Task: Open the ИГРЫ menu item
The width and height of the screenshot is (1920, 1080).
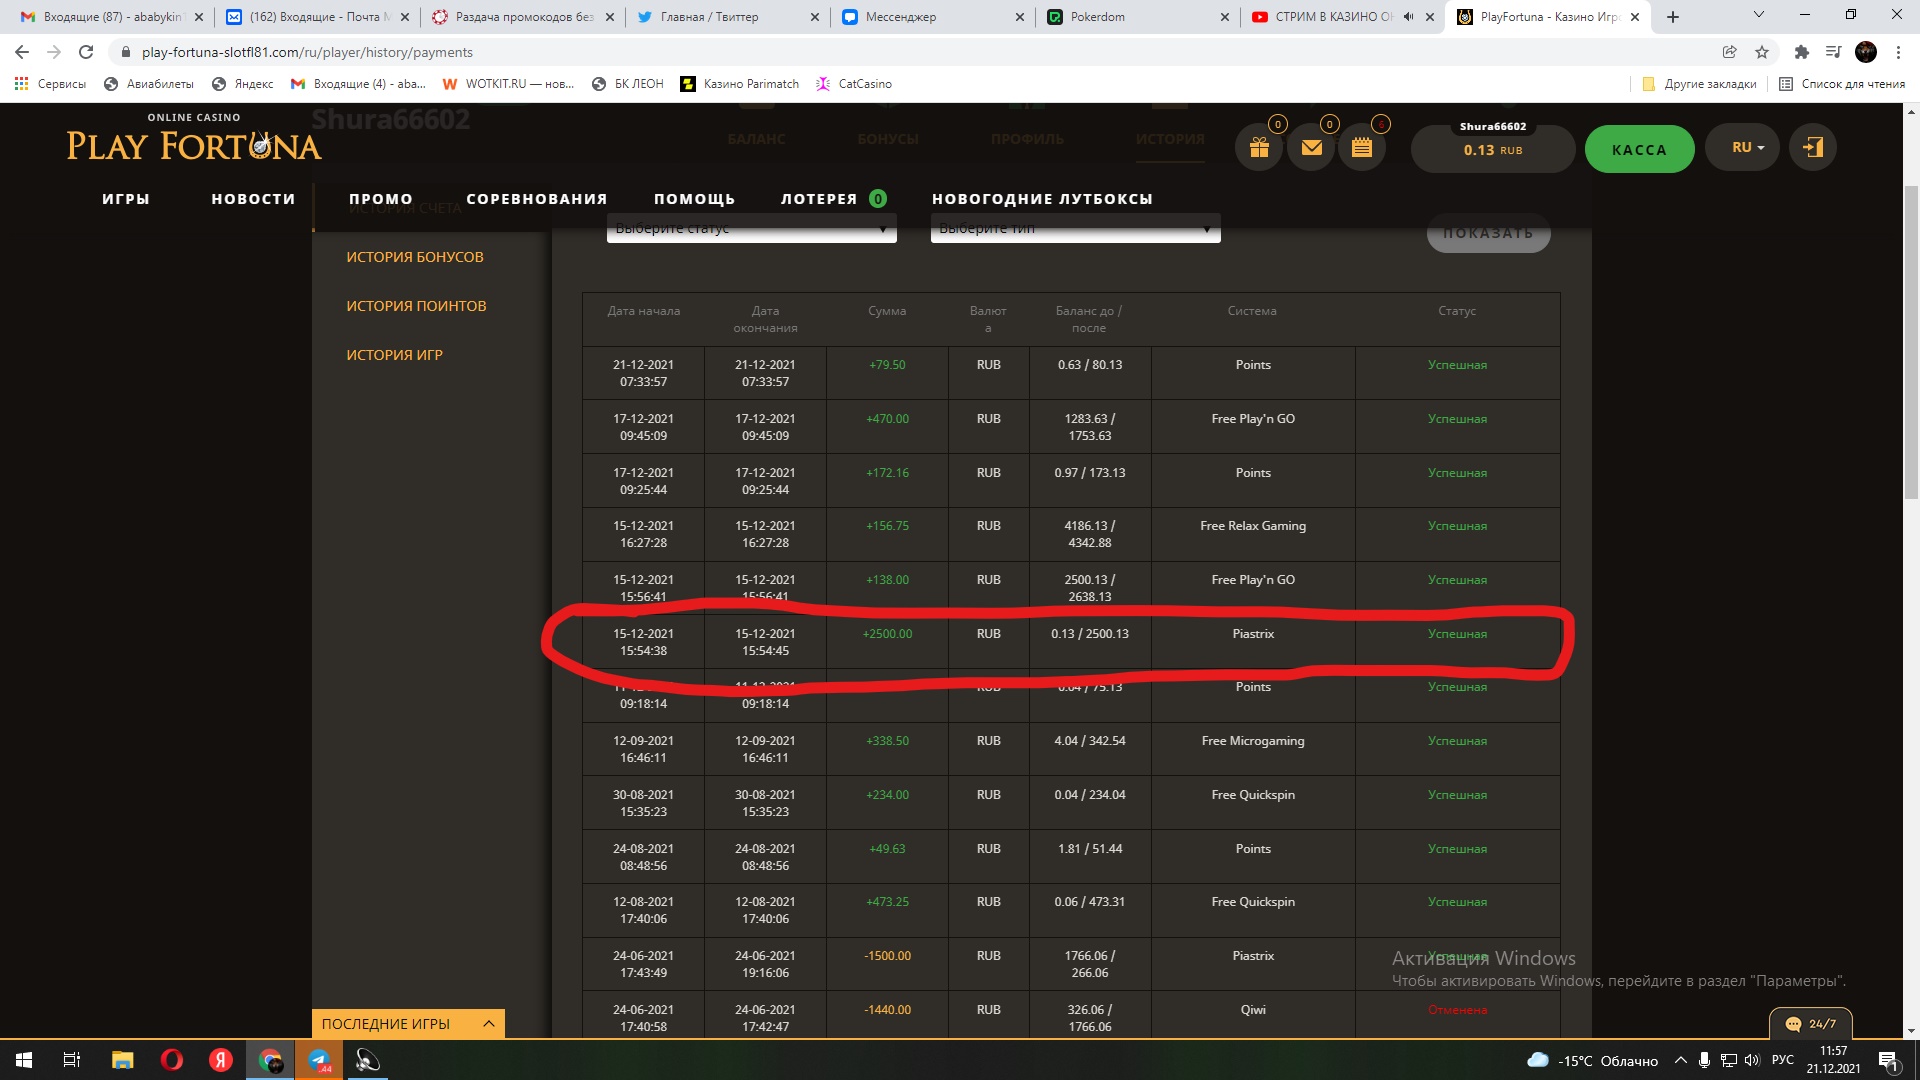Action: (126, 199)
